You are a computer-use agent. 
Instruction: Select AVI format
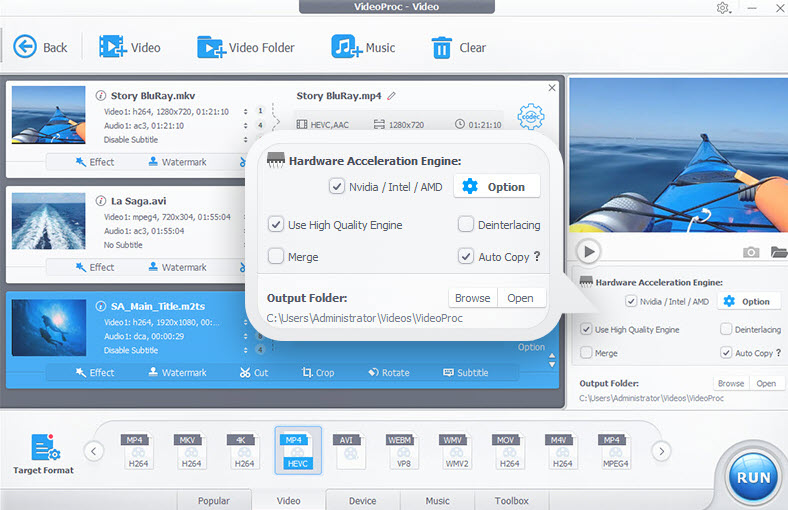click(350, 451)
